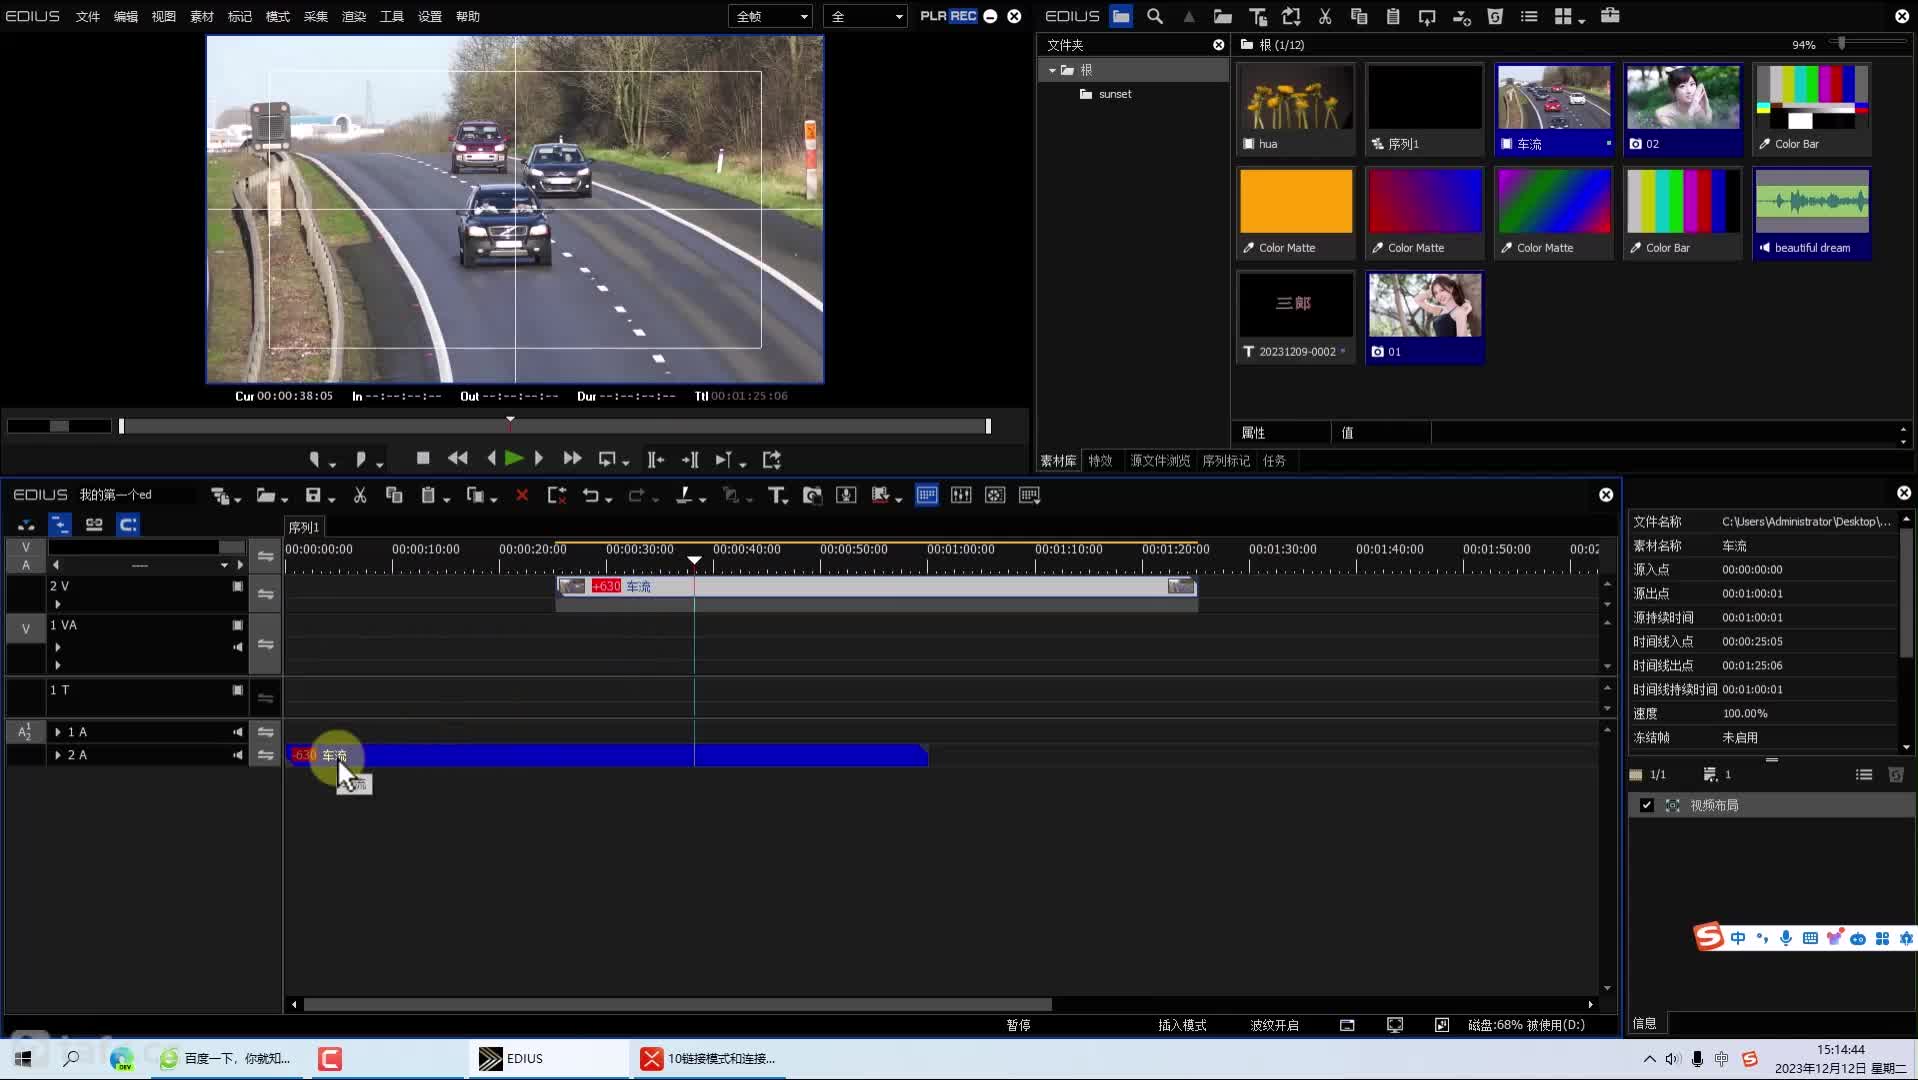Click the paste icon in bin toolbar
This screenshot has width=1918, height=1080.
[x=1393, y=16]
